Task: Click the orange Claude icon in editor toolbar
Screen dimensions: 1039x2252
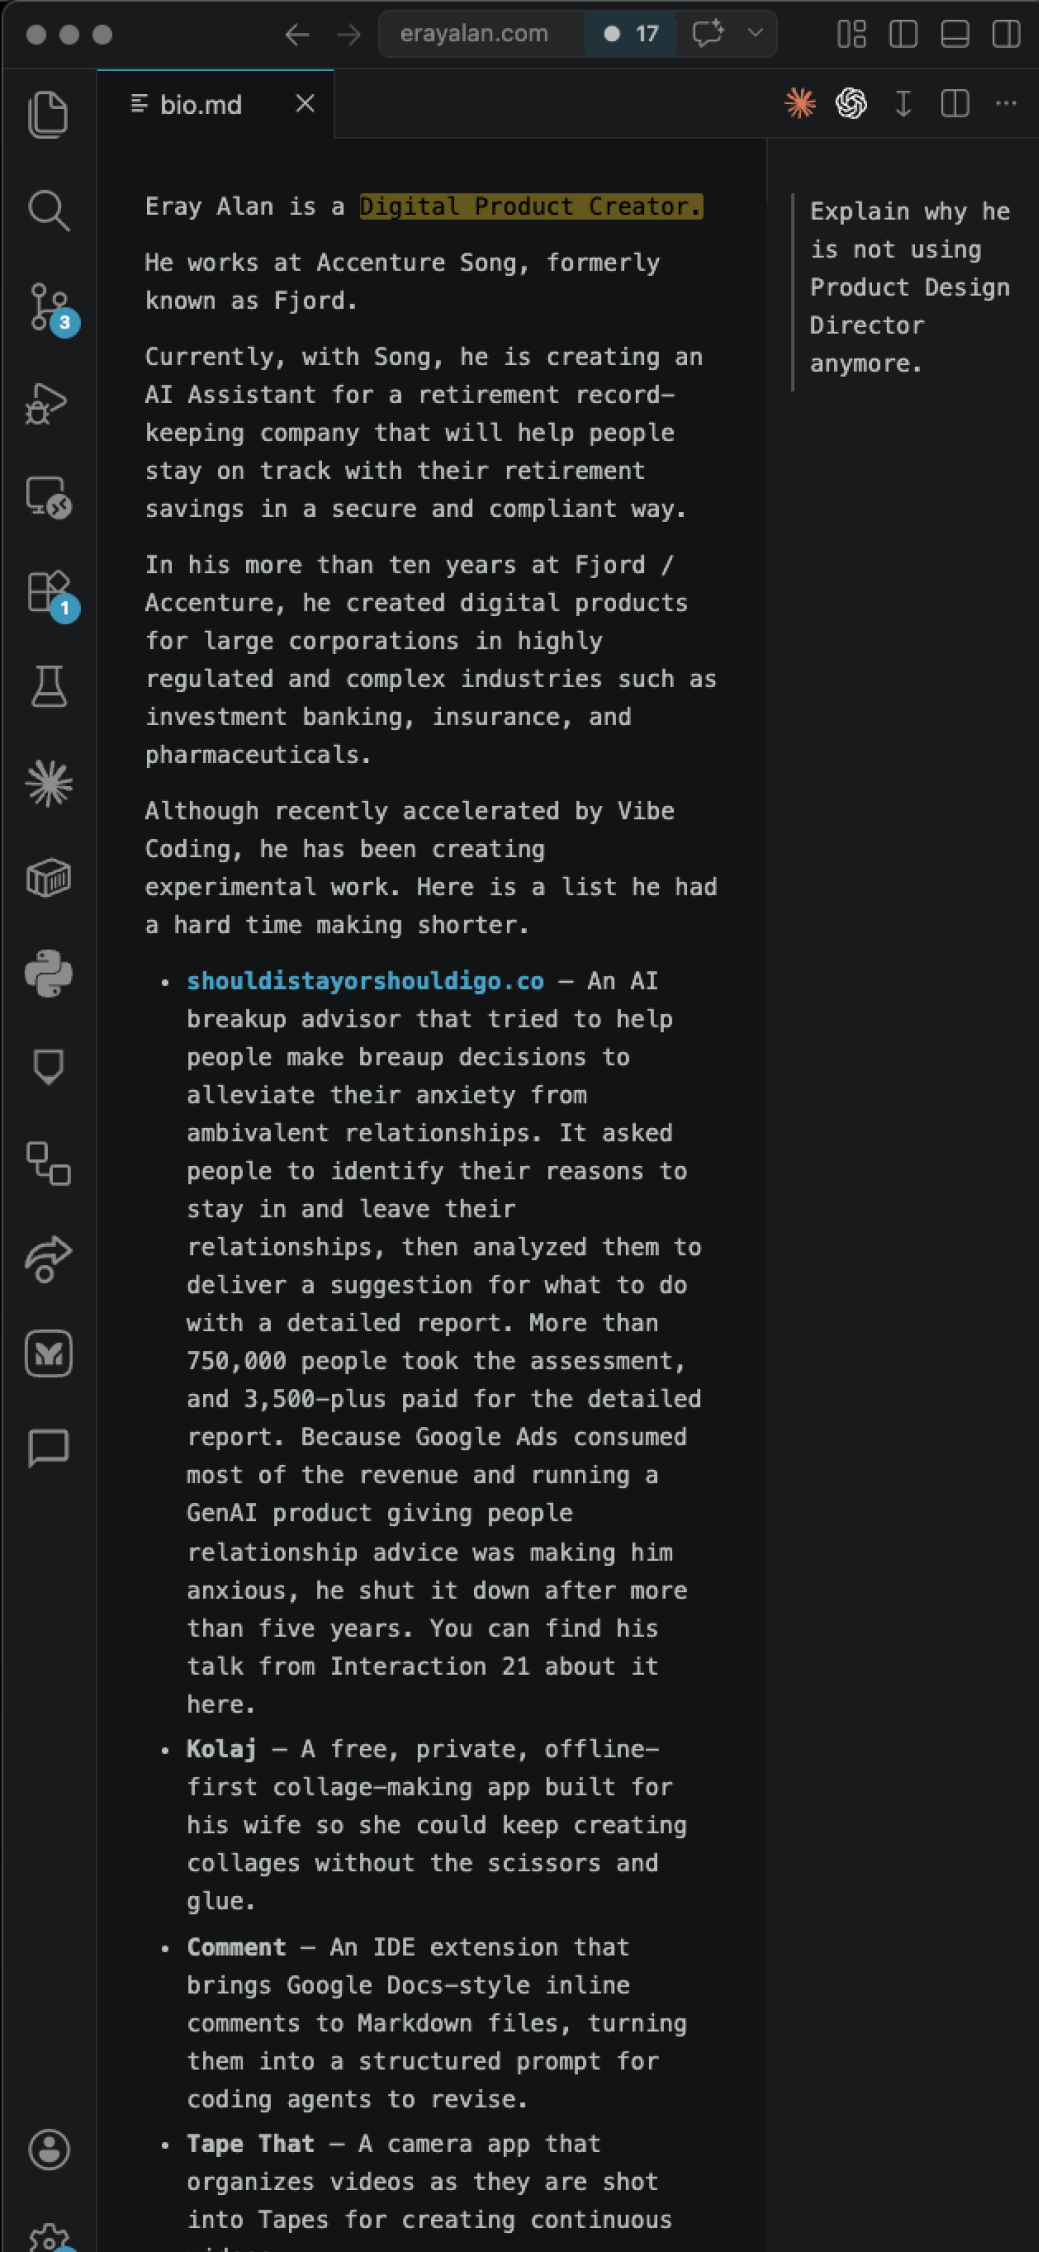Action: point(800,103)
